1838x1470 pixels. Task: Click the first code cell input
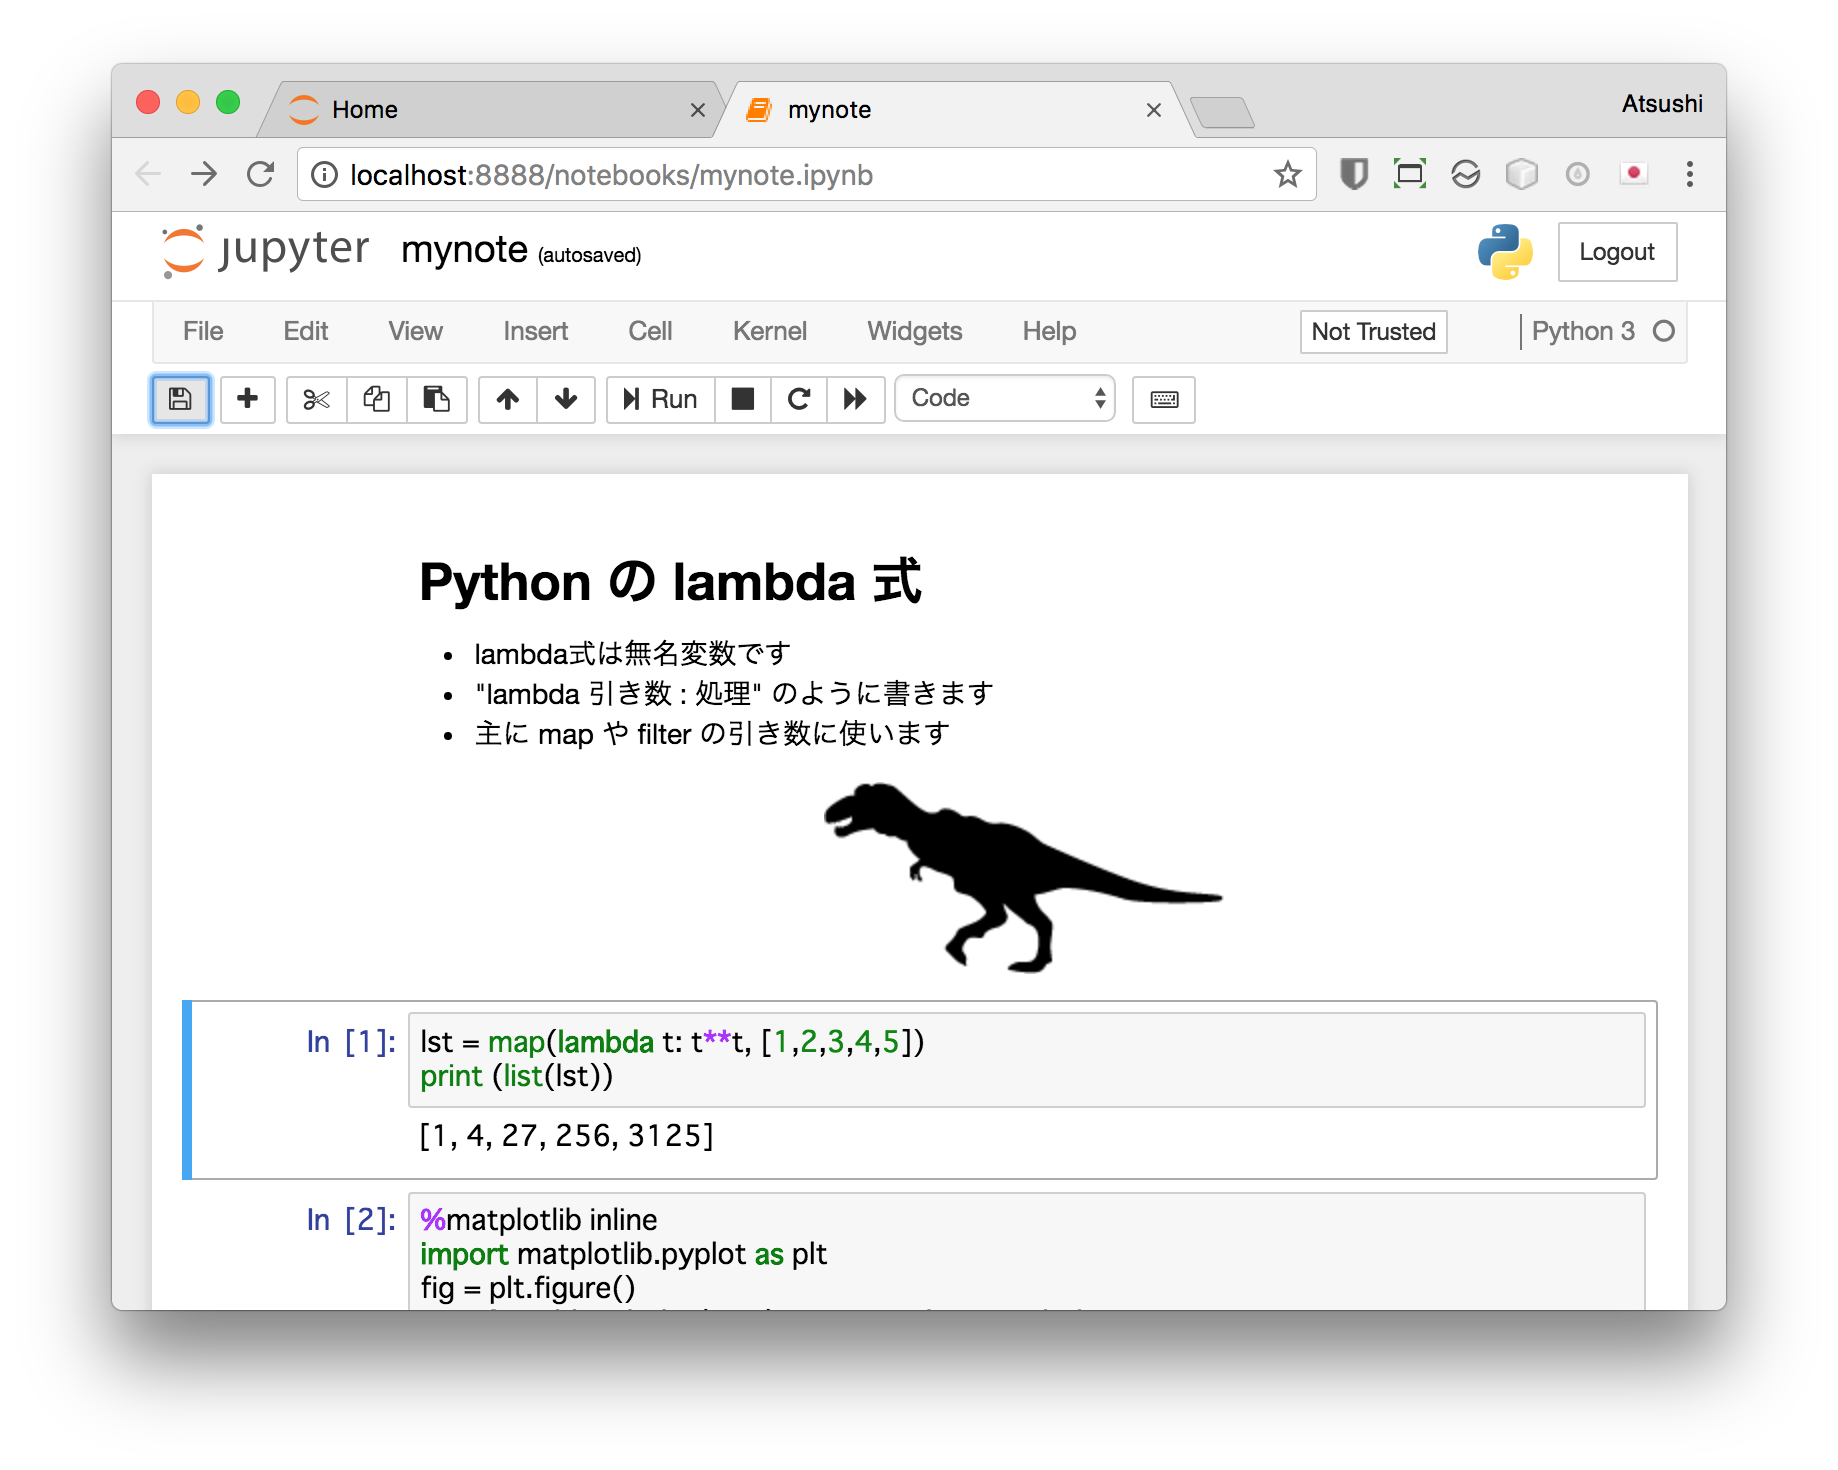coord(1025,1059)
